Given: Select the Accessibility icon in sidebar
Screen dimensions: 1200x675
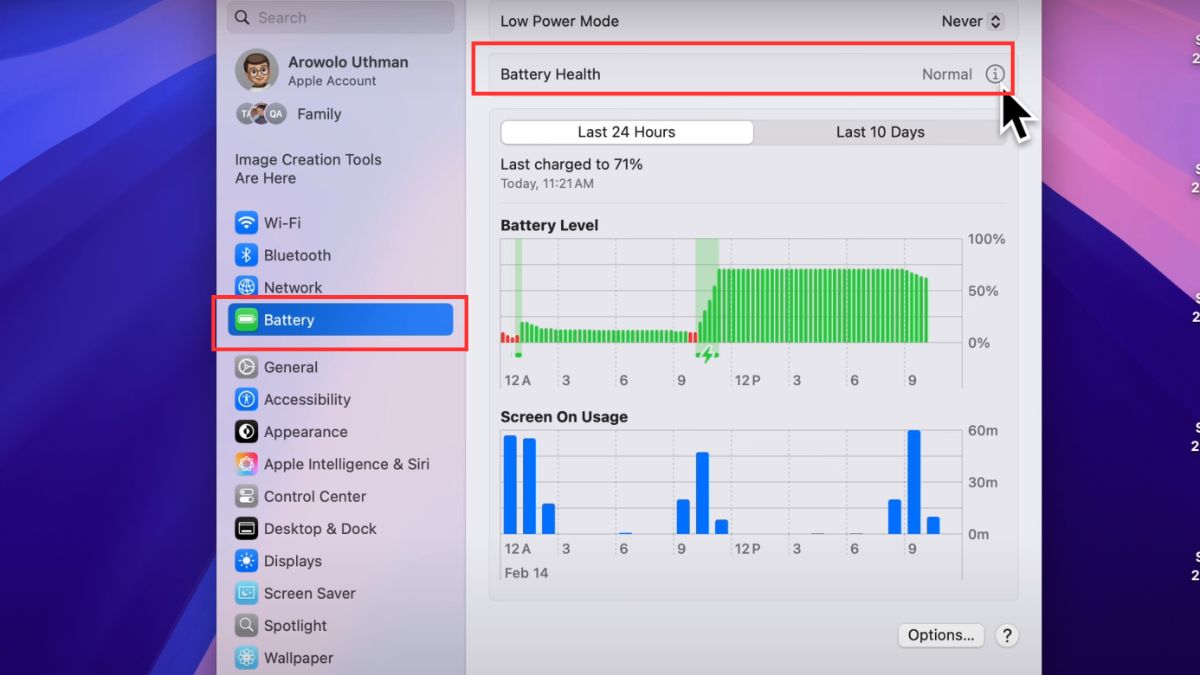Looking at the screenshot, I should [246, 399].
